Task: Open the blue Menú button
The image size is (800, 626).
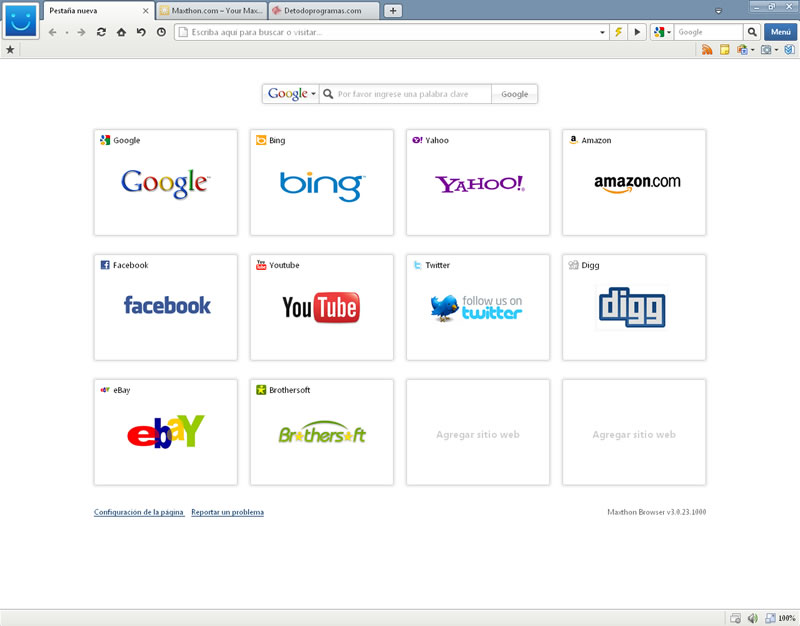Action: click(781, 32)
